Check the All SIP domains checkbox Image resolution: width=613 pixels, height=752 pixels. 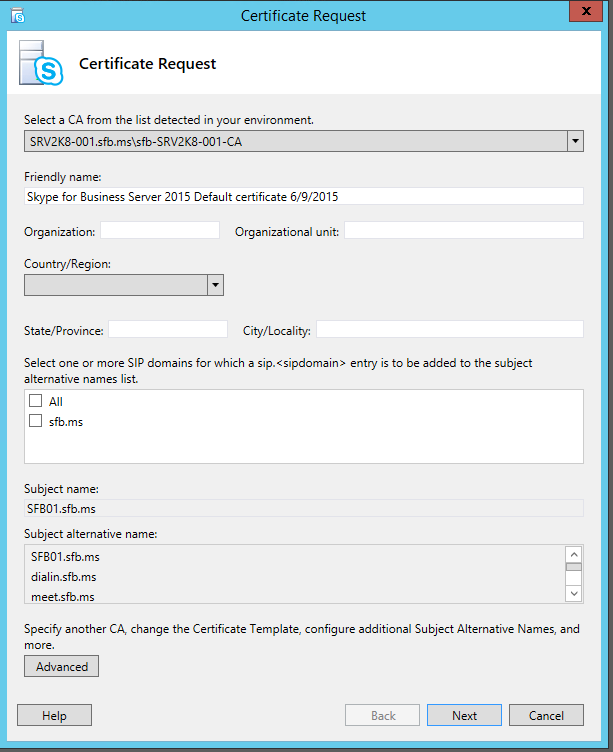pos(36,401)
